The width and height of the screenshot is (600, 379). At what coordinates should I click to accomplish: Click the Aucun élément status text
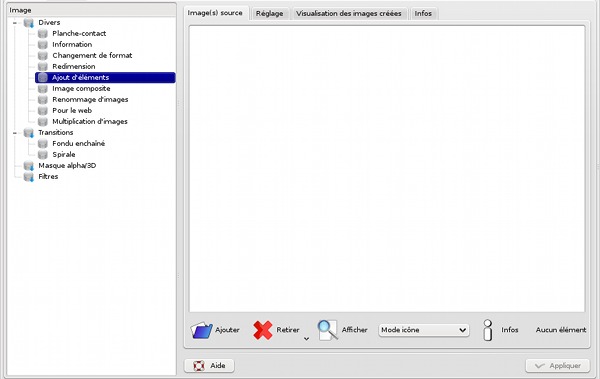561,330
